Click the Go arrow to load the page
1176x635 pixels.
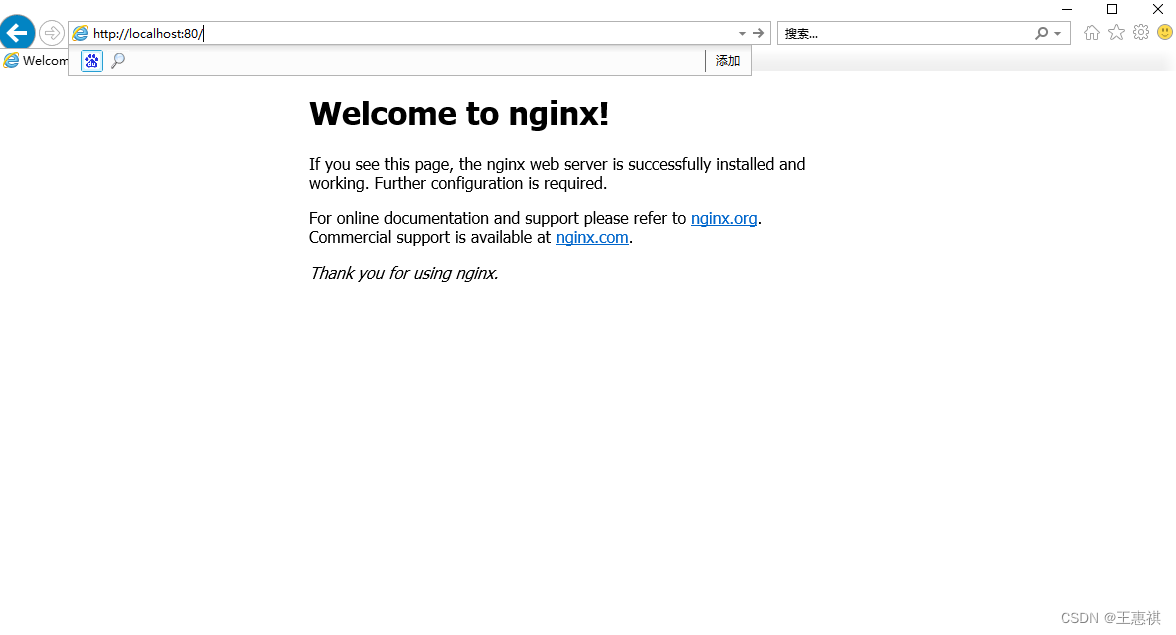760,32
